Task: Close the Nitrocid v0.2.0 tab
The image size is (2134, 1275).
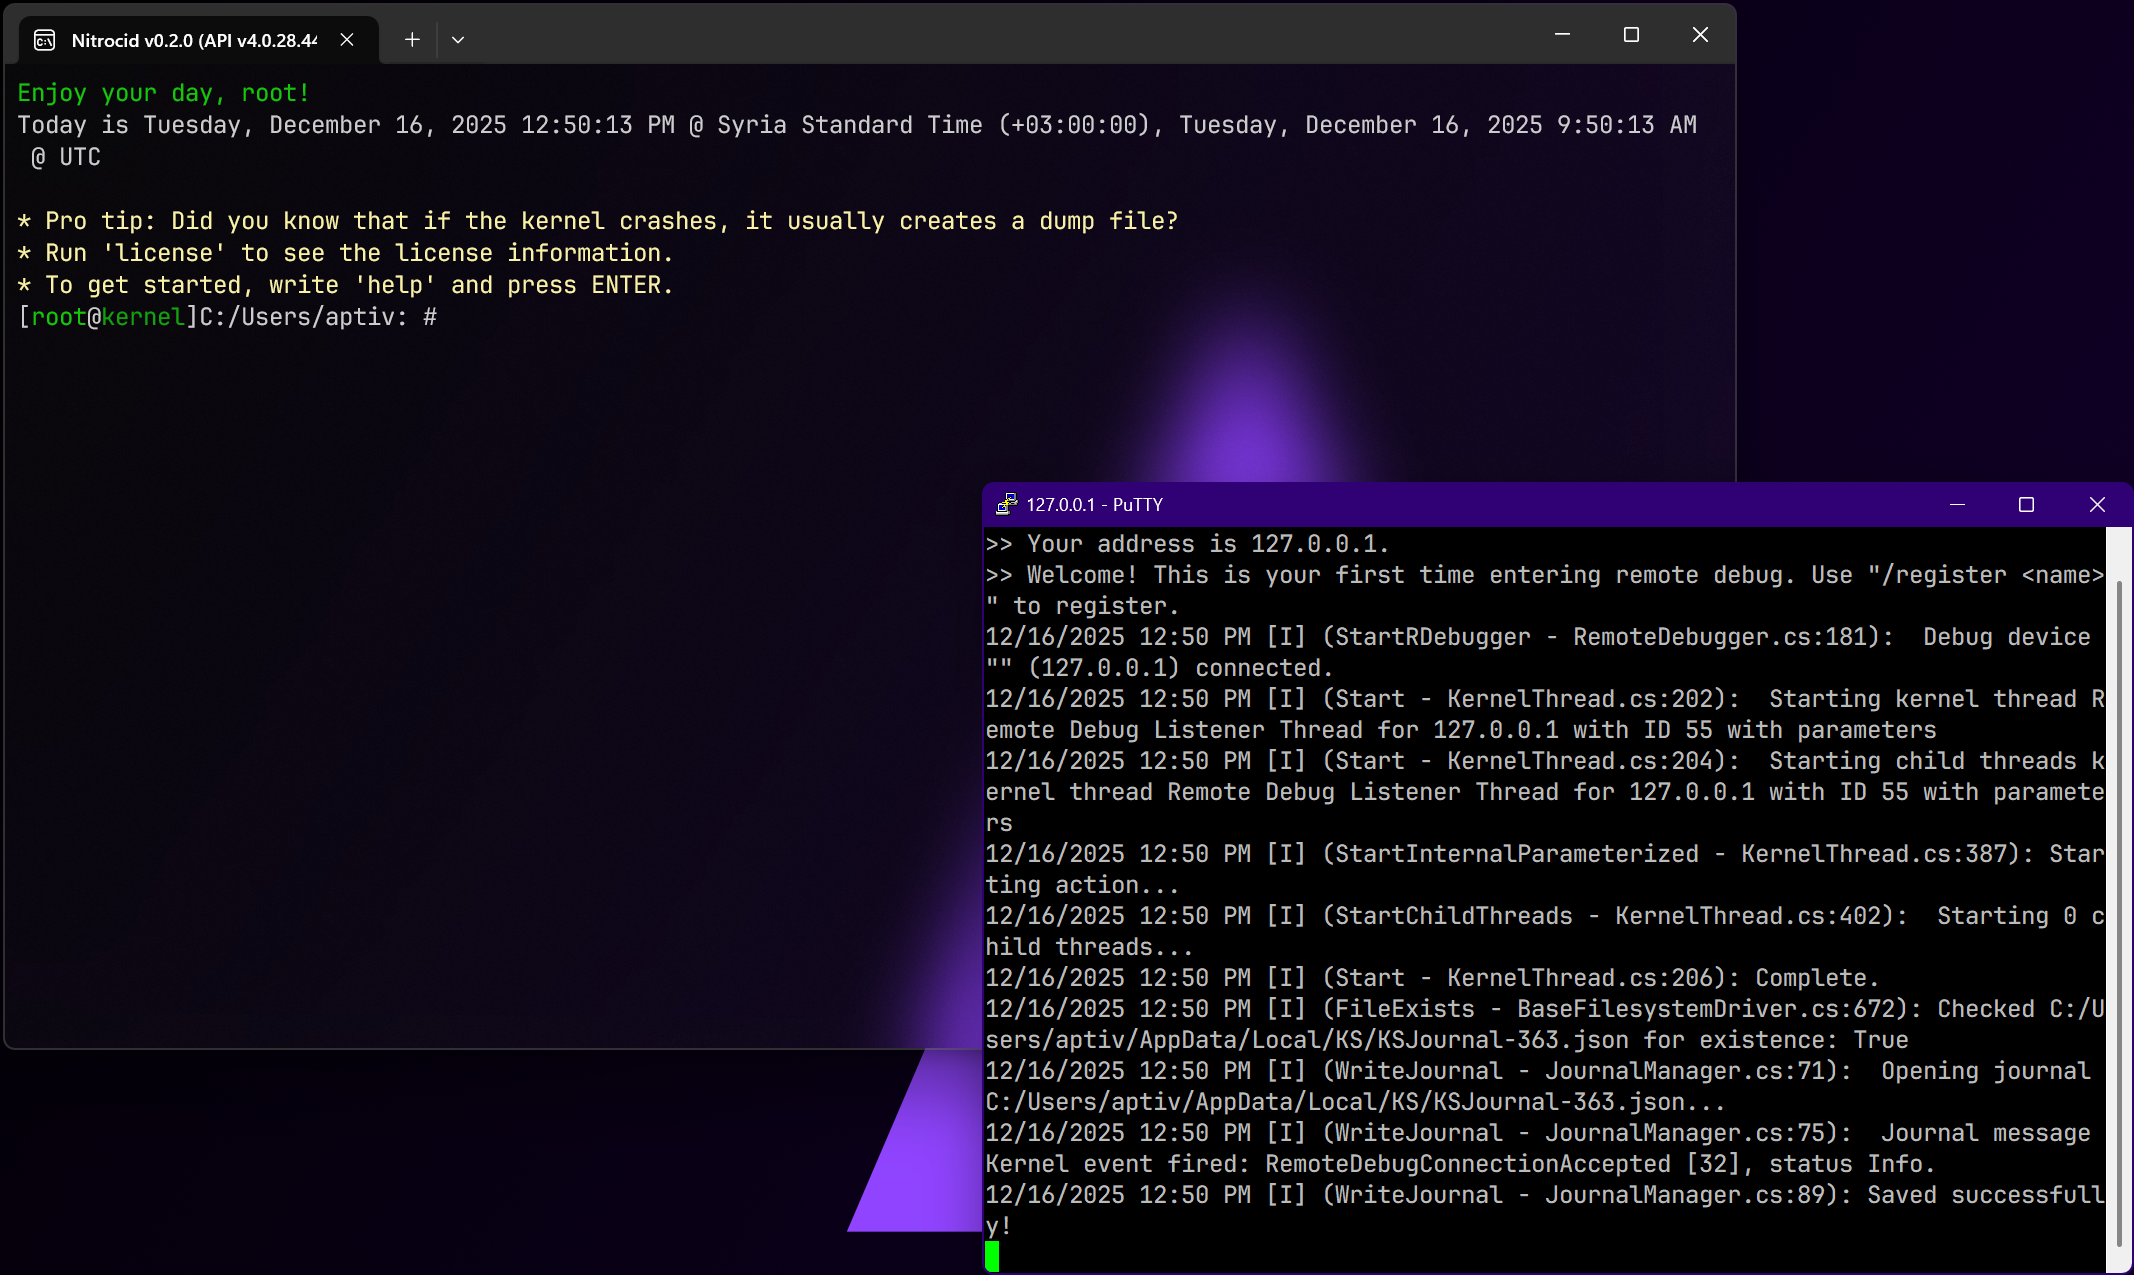Action: [347, 40]
